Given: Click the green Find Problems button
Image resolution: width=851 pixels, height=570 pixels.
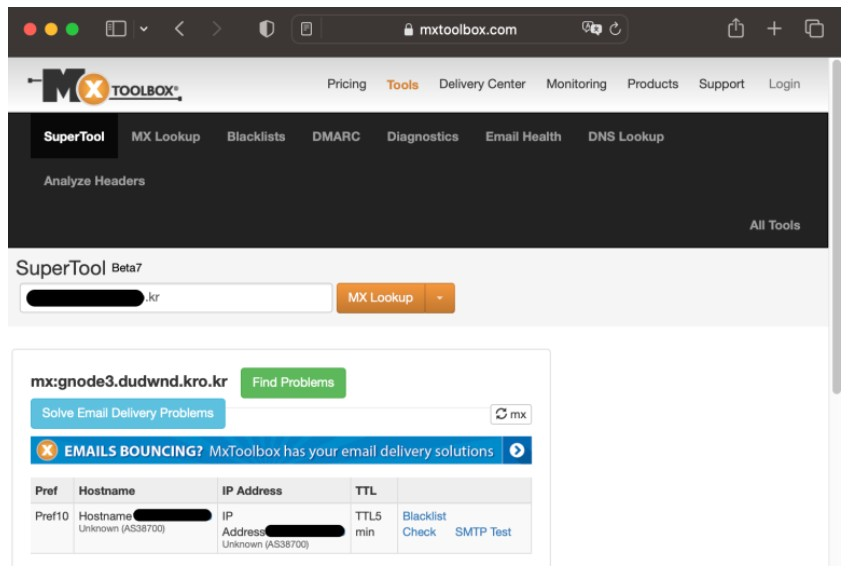Looking at the screenshot, I should coord(293,383).
